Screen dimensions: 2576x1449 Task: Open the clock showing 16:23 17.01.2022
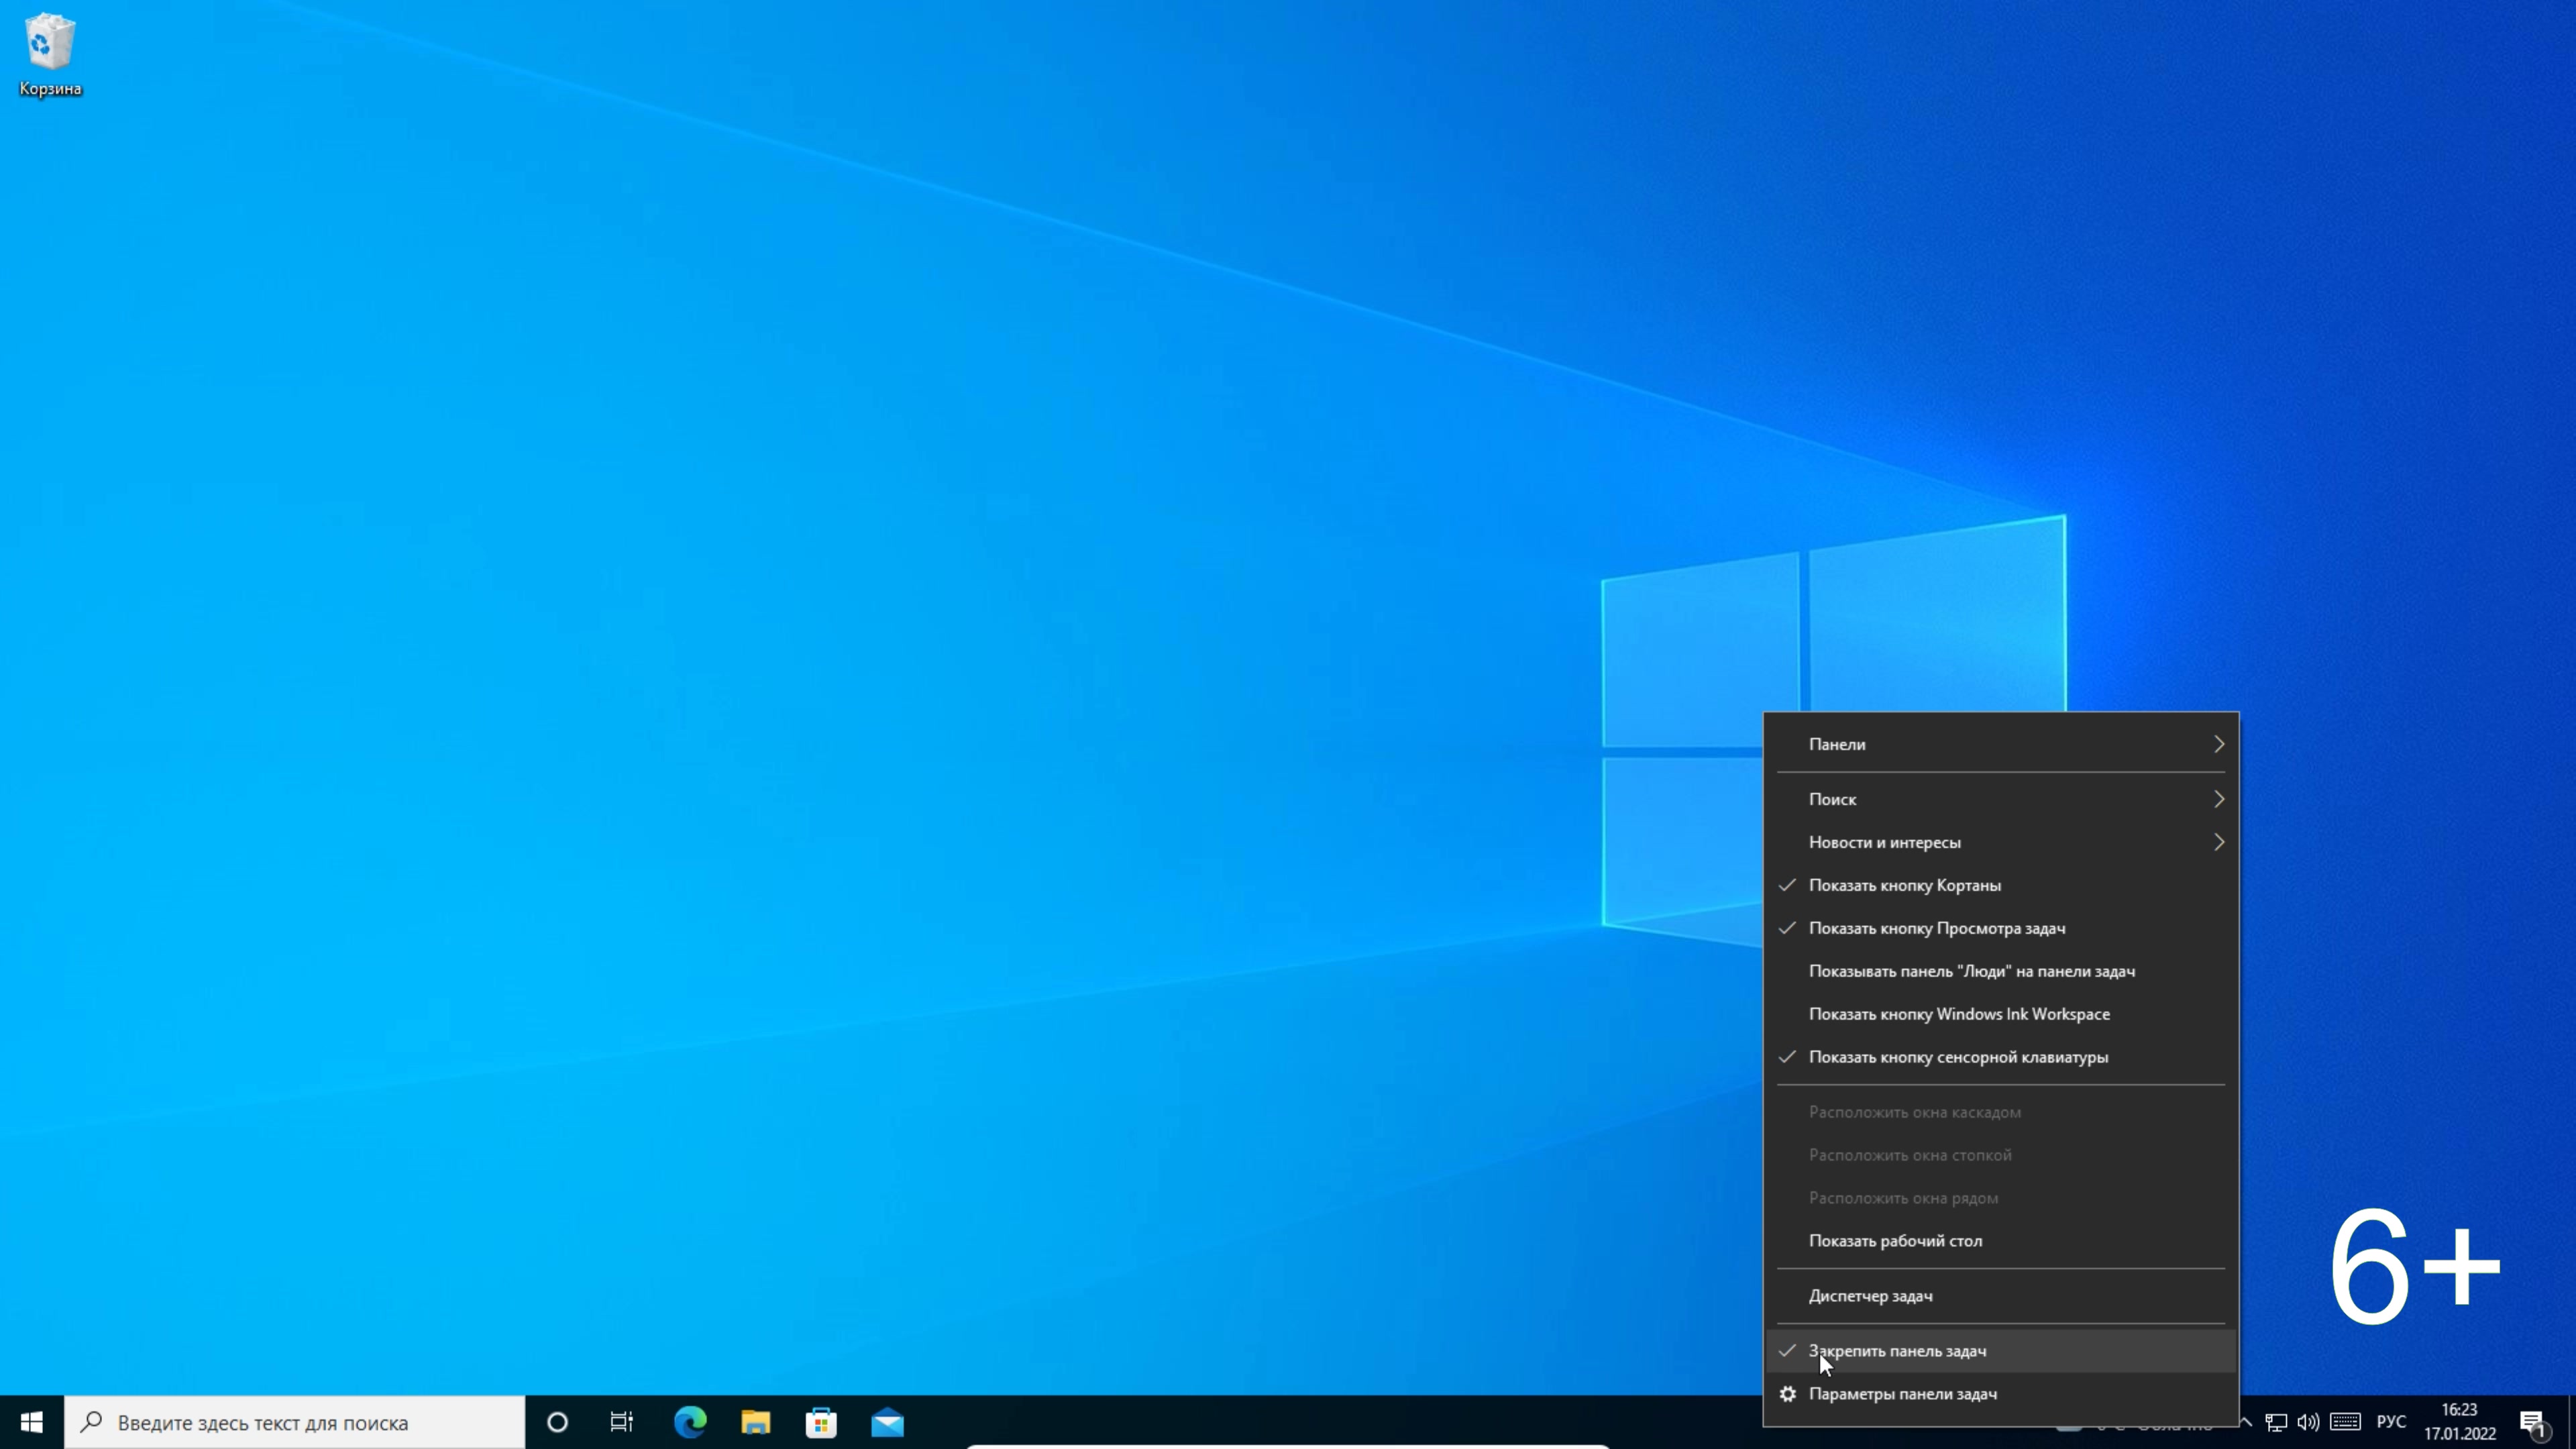[x=2460, y=1422]
